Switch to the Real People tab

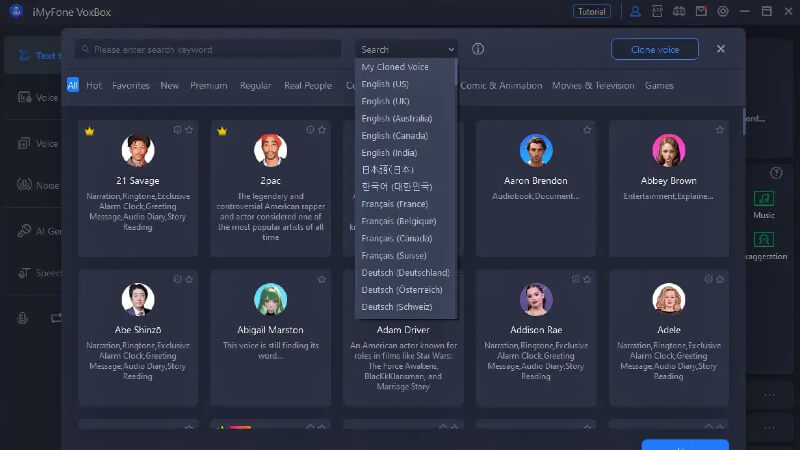coord(308,86)
